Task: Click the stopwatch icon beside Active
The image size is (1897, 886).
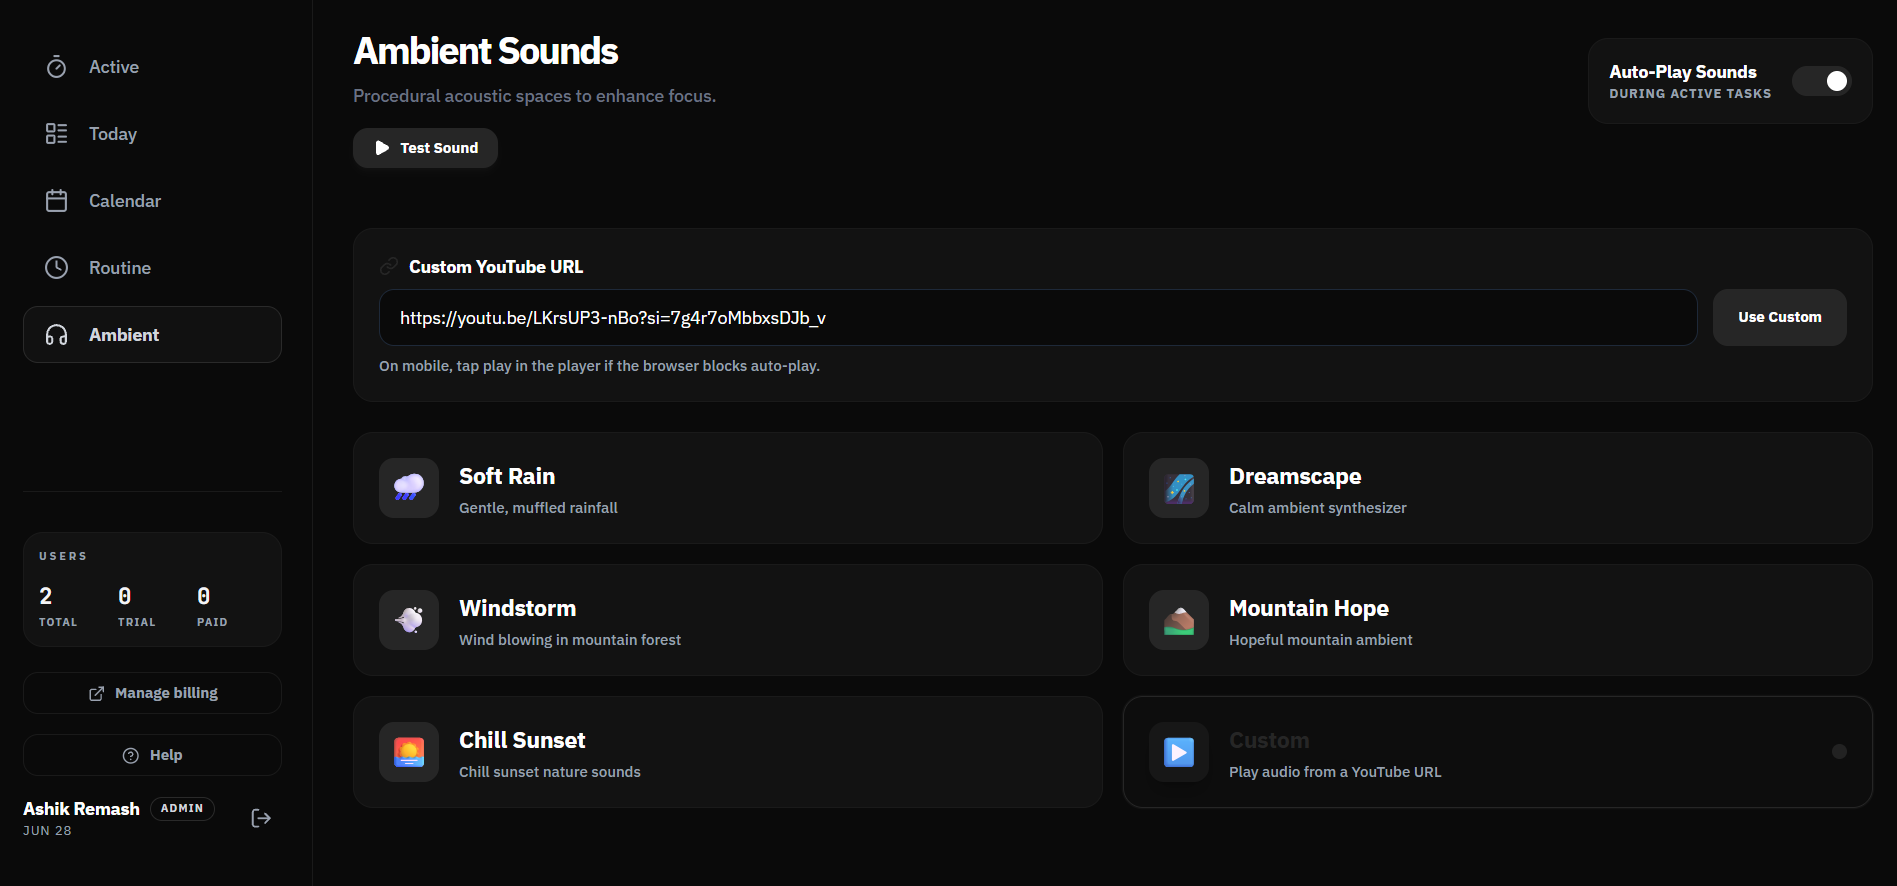Action: point(57,67)
